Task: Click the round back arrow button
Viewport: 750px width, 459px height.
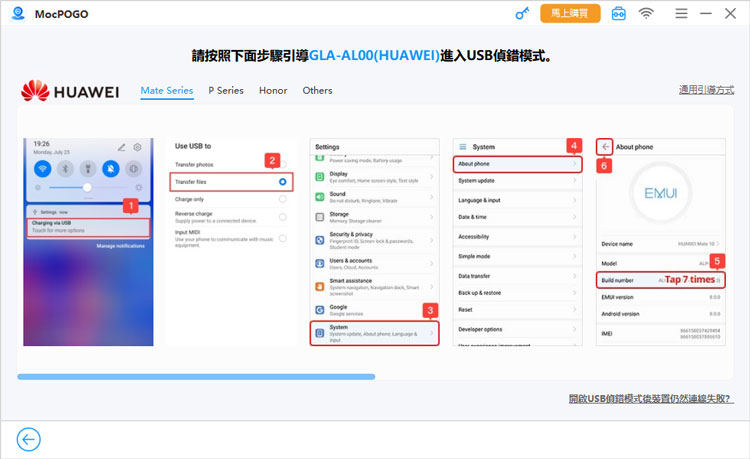Action: (29, 439)
